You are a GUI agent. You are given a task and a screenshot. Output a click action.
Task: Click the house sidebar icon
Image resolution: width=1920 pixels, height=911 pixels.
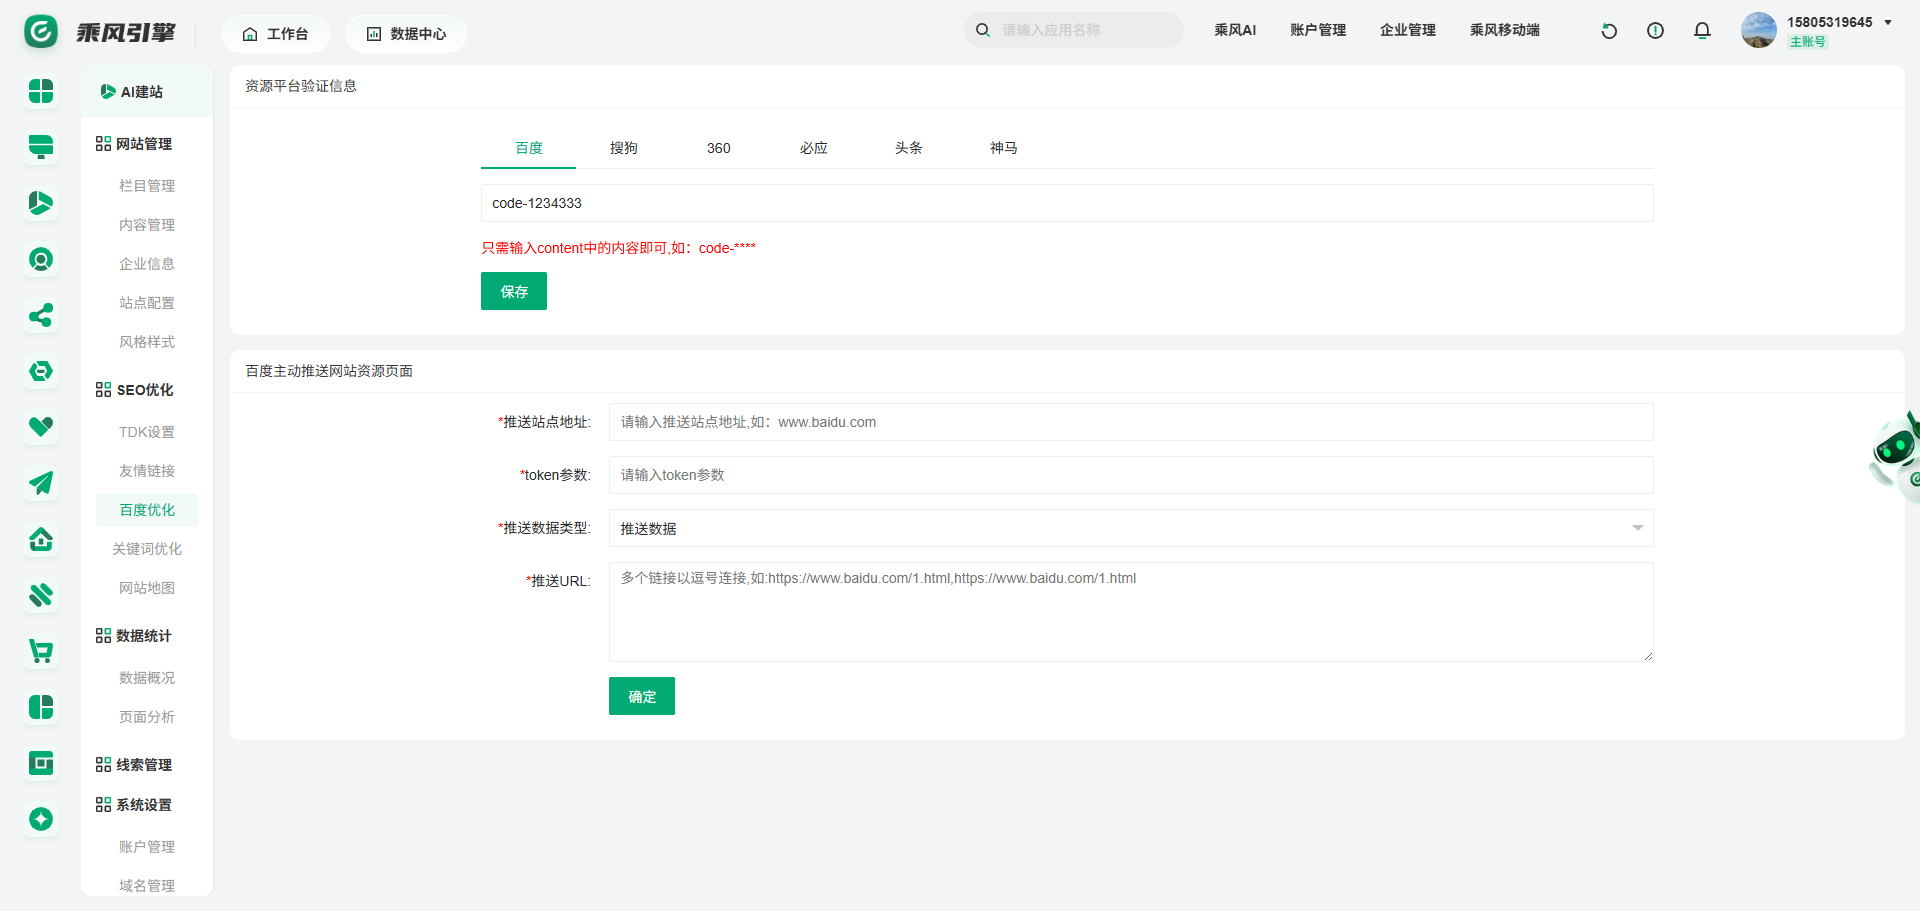pos(41,540)
